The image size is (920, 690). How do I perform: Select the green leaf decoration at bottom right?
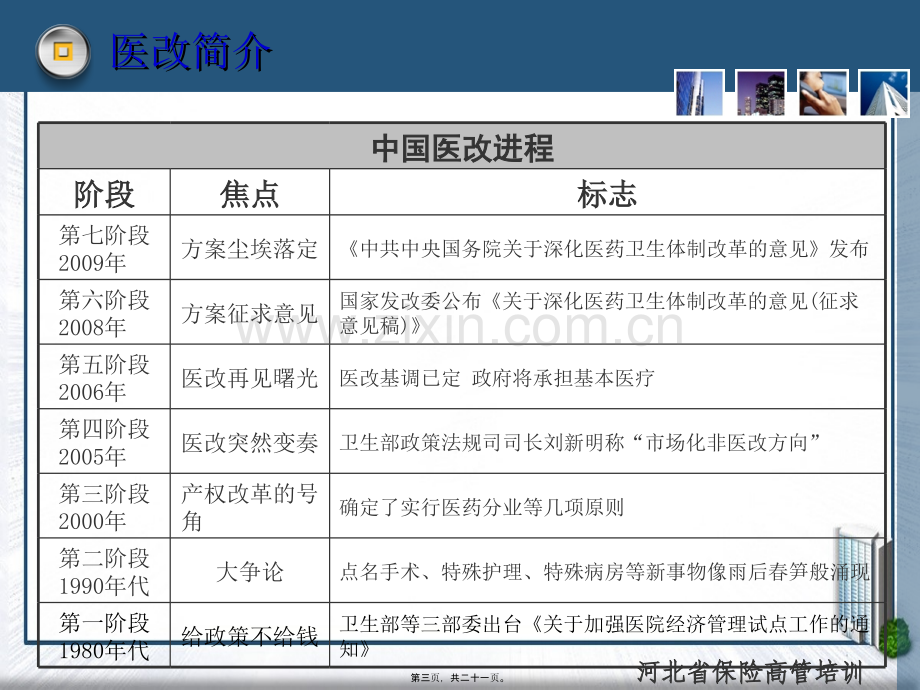[x=893, y=632]
